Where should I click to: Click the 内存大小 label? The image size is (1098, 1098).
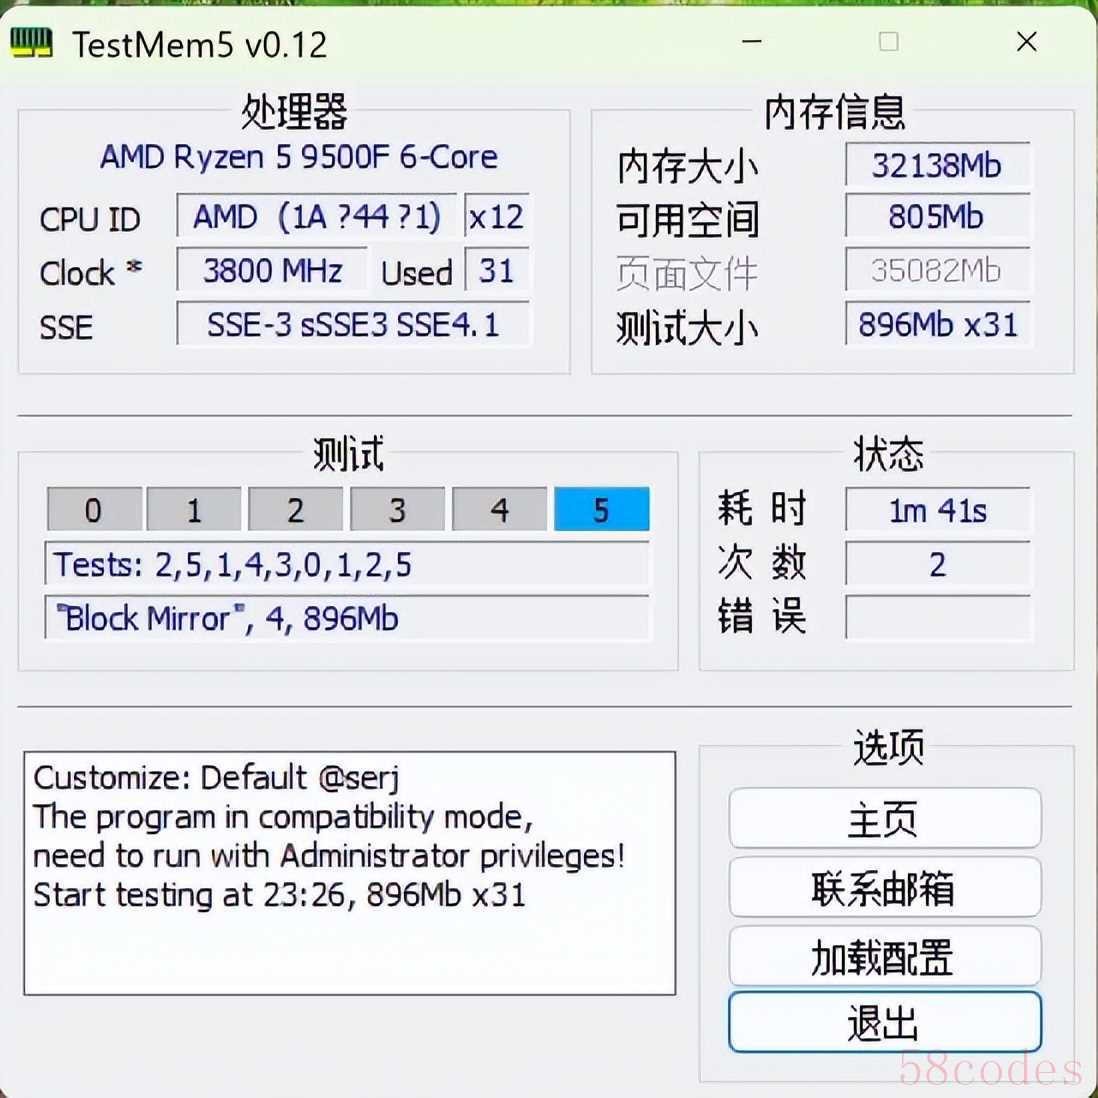pos(687,167)
